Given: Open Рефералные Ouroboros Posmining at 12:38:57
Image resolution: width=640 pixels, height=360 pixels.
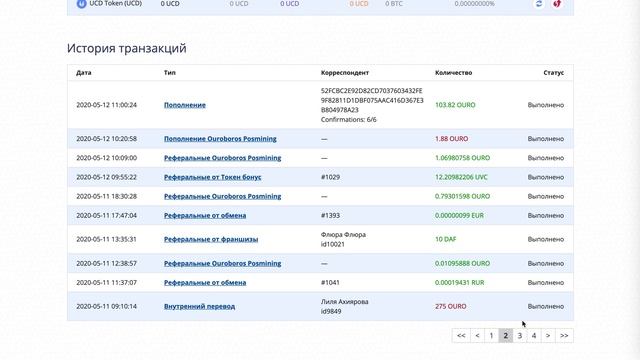Looking at the screenshot, I should pyautogui.click(x=222, y=264).
